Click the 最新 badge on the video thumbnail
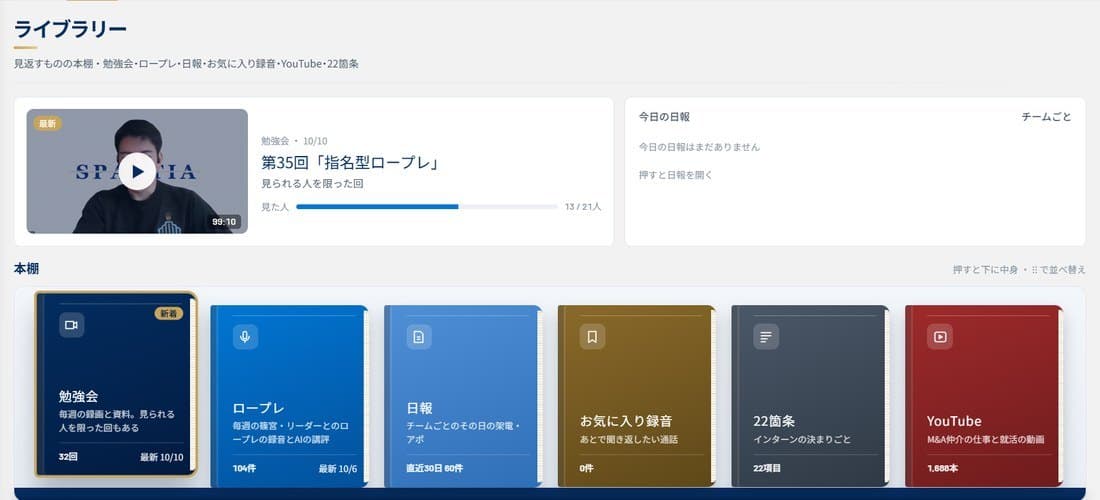The height and width of the screenshot is (500, 1100). 48,123
